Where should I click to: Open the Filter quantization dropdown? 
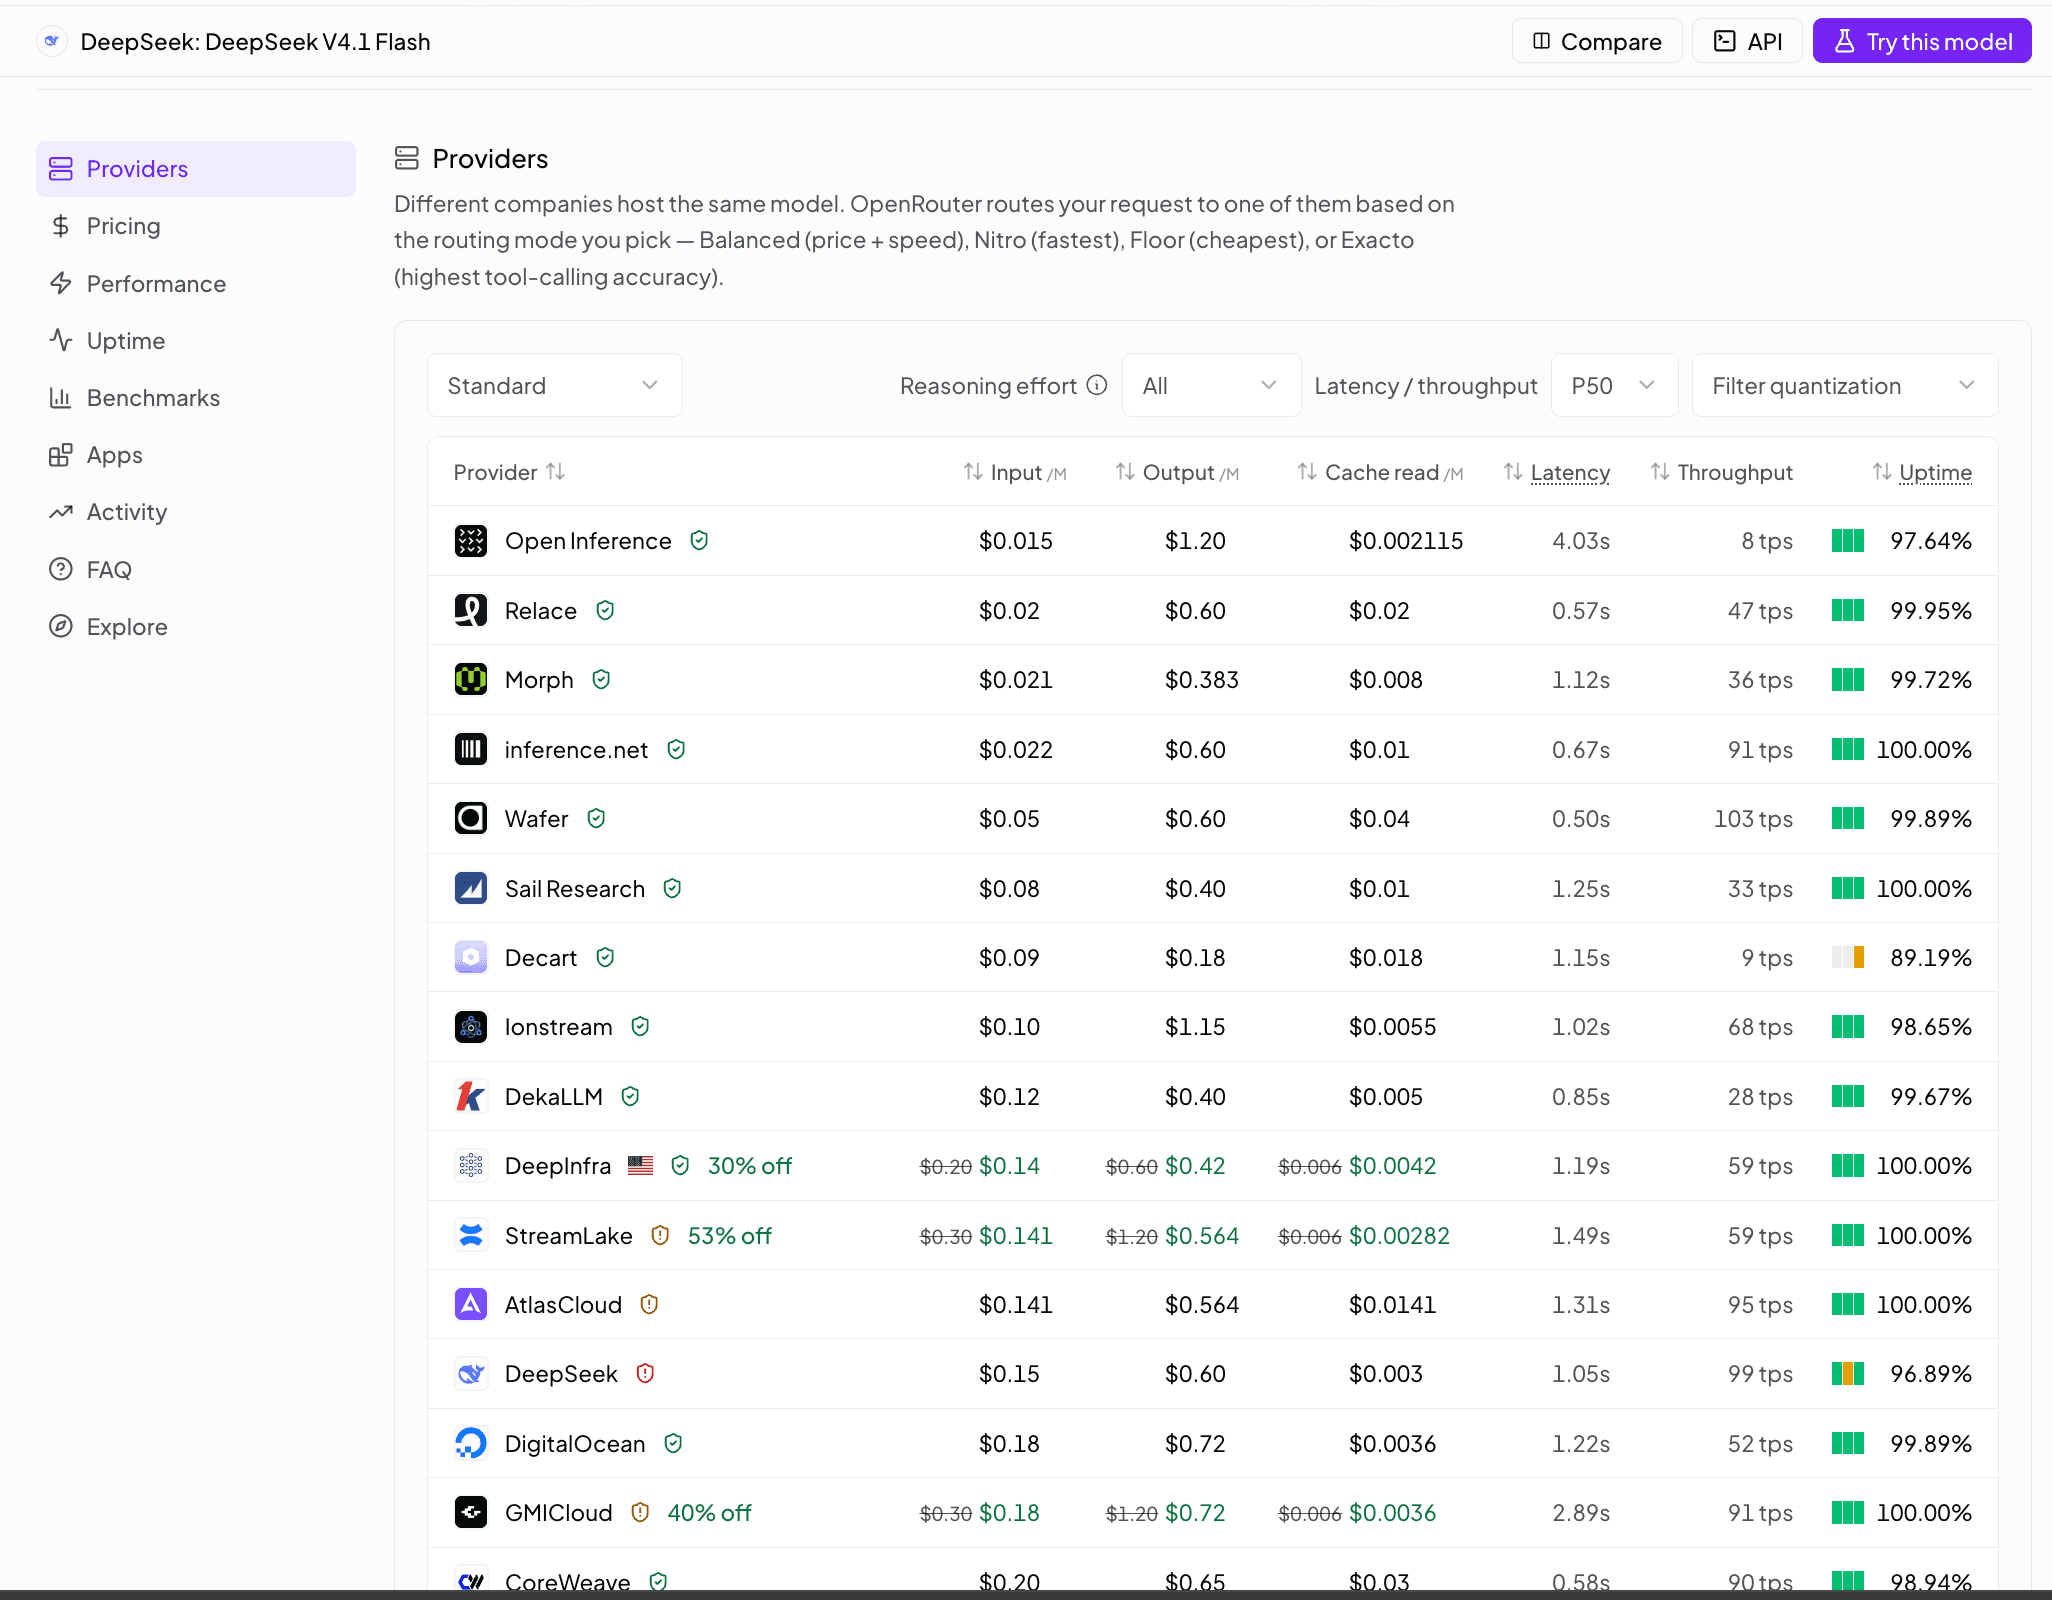point(1845,385)
